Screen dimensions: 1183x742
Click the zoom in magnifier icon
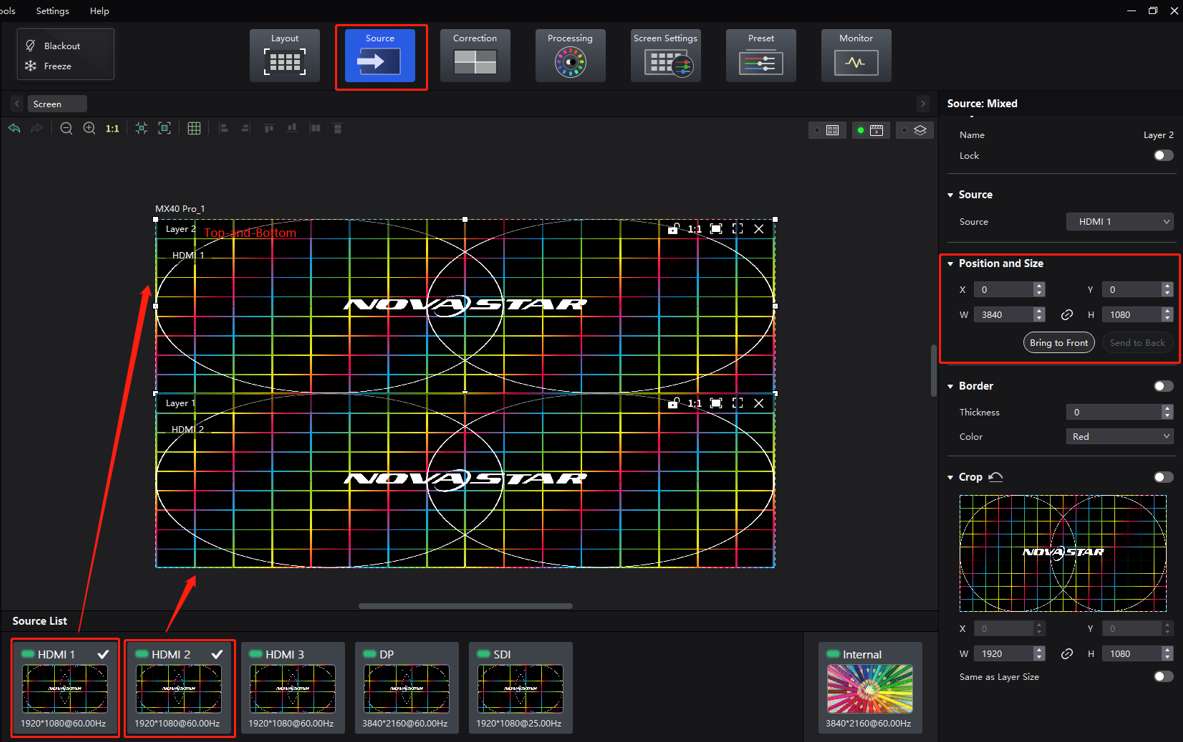pyautogui.click(x=89, y=128)
